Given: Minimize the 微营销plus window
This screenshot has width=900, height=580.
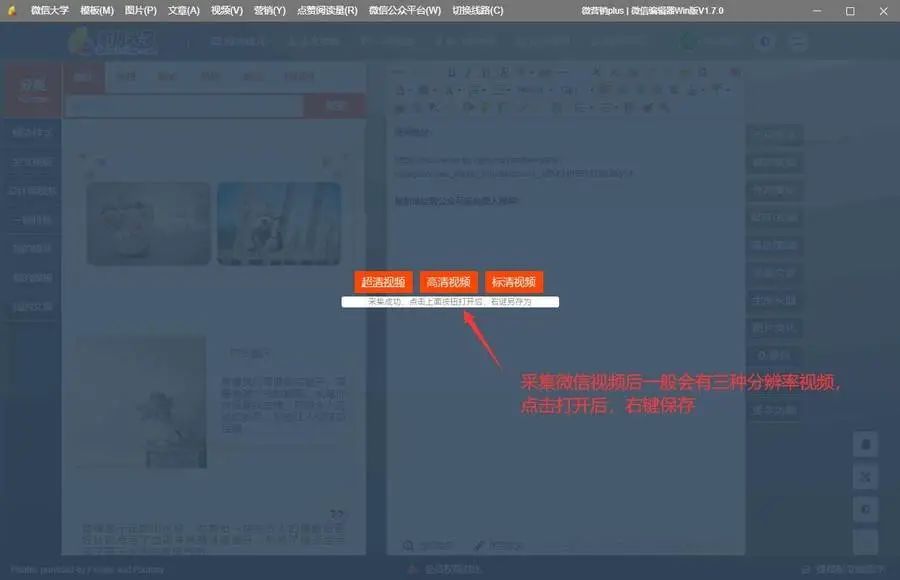Looking at the screenshot, I should (817, 10).
